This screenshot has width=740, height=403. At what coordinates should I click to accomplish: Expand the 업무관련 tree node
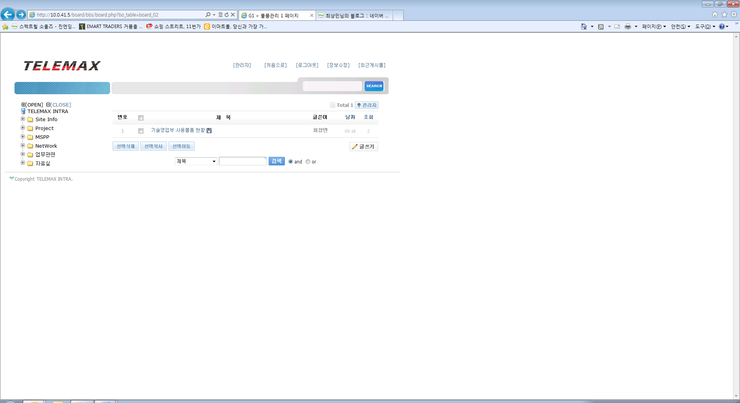point(23,154)
